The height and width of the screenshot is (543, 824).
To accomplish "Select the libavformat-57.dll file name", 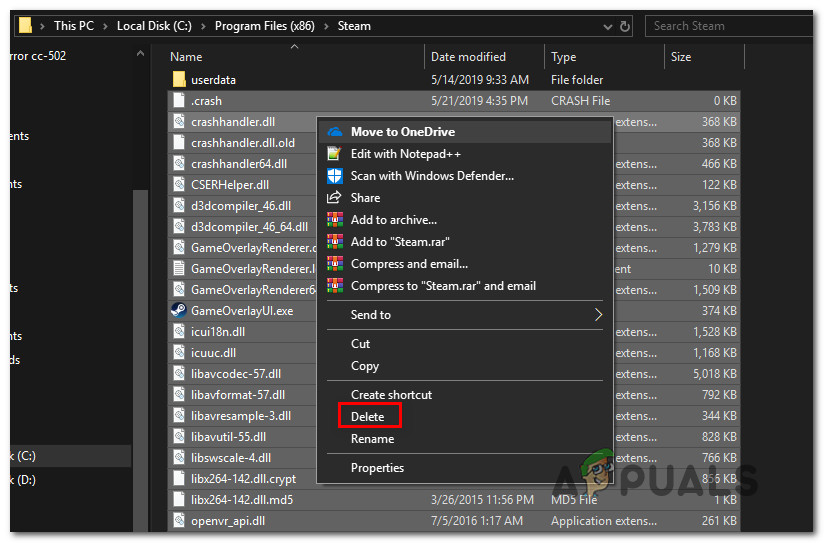I will [238, 395].
